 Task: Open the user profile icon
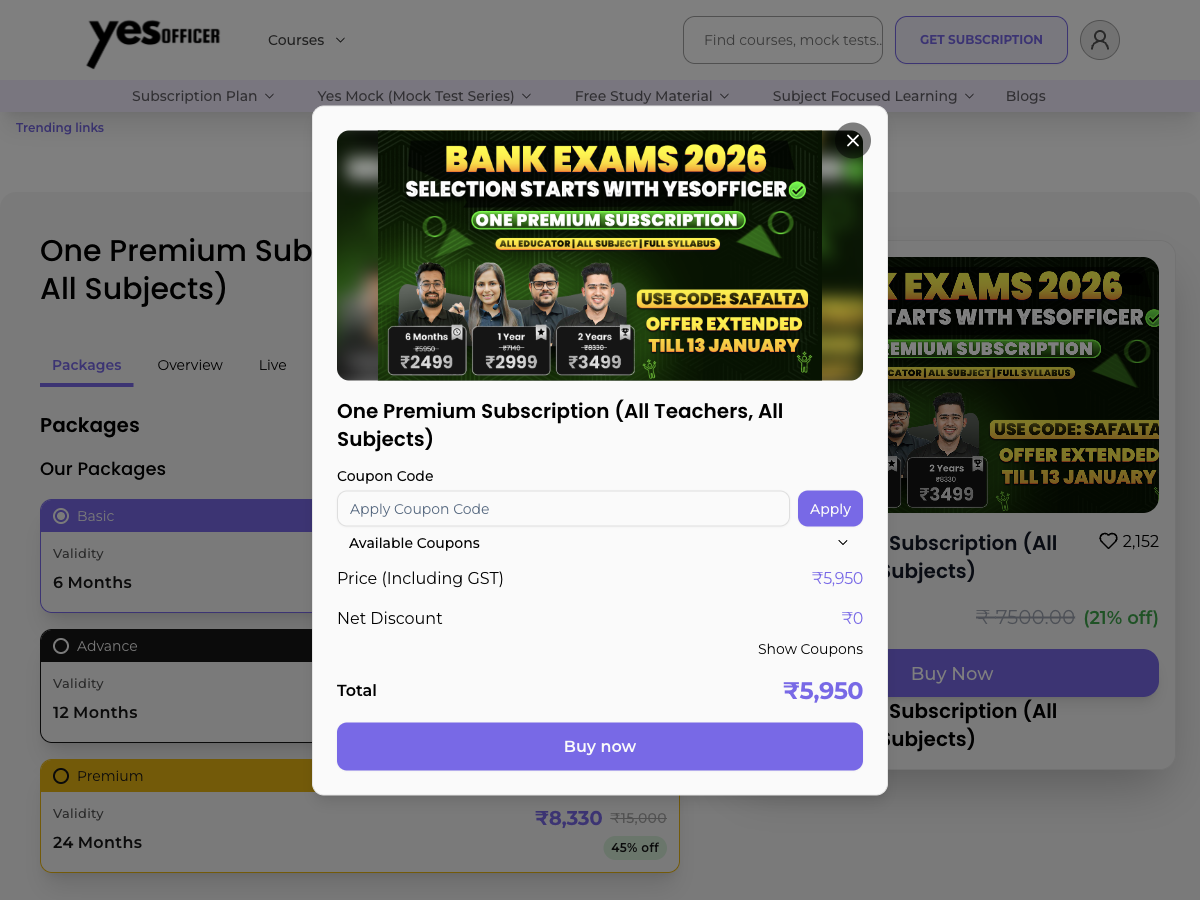pos(1100,40)
